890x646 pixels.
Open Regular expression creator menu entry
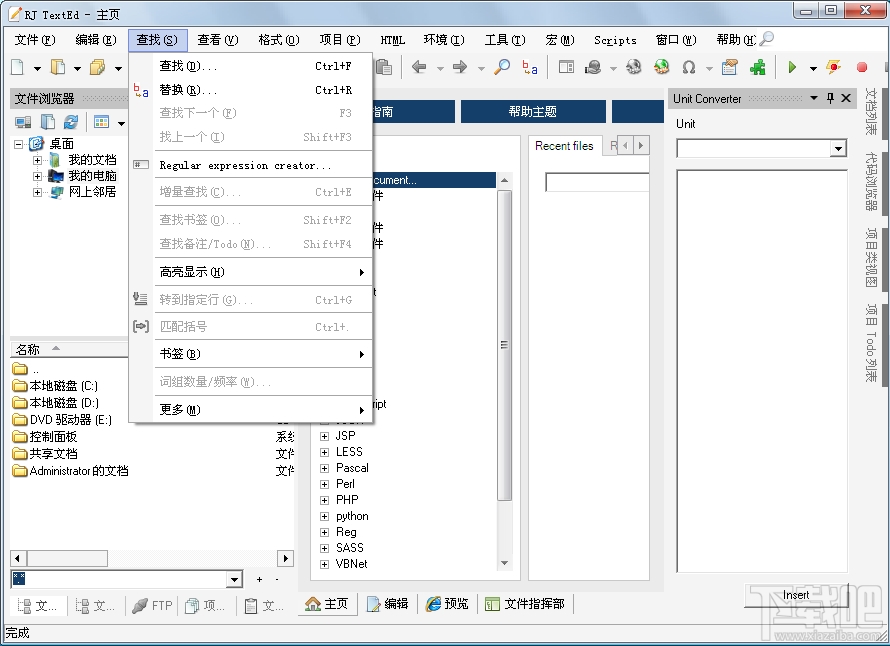pos(251,165)
